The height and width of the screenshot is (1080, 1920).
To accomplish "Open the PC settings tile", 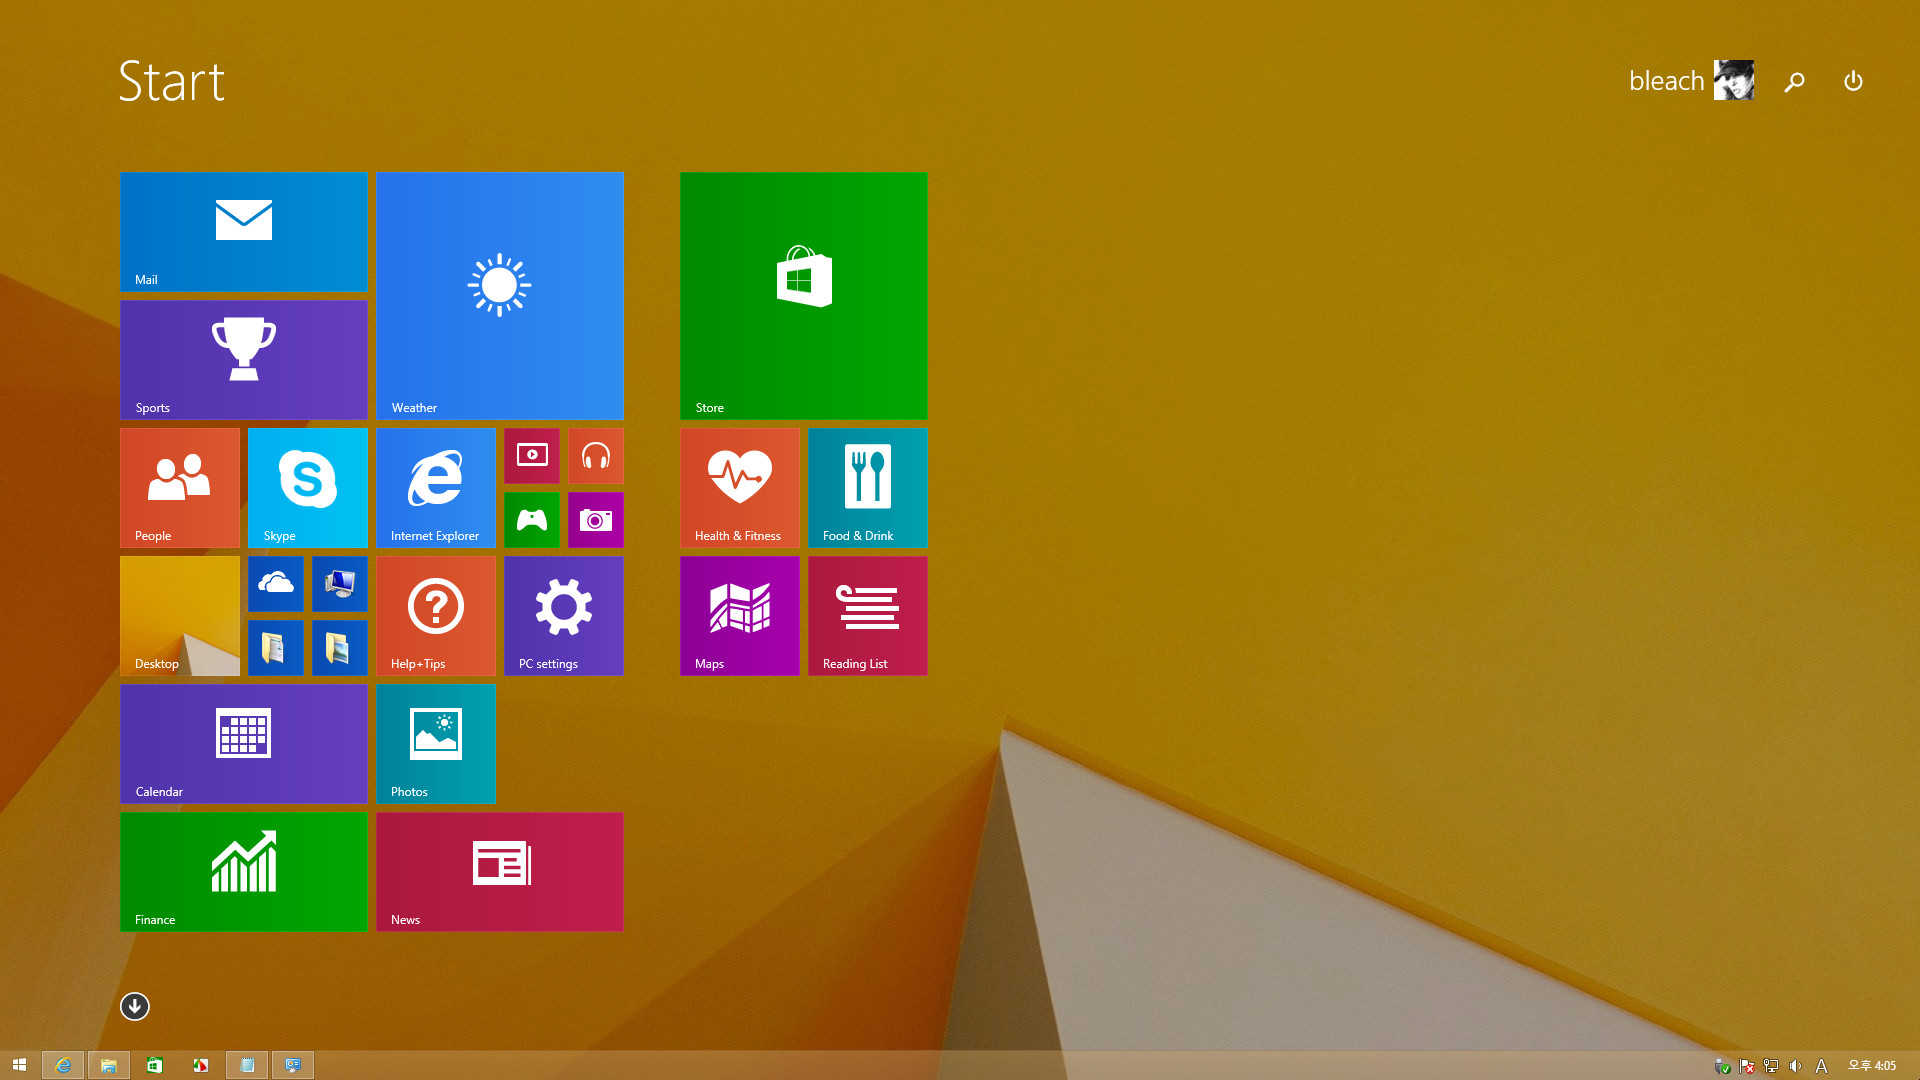I will [x=564, y=616].
